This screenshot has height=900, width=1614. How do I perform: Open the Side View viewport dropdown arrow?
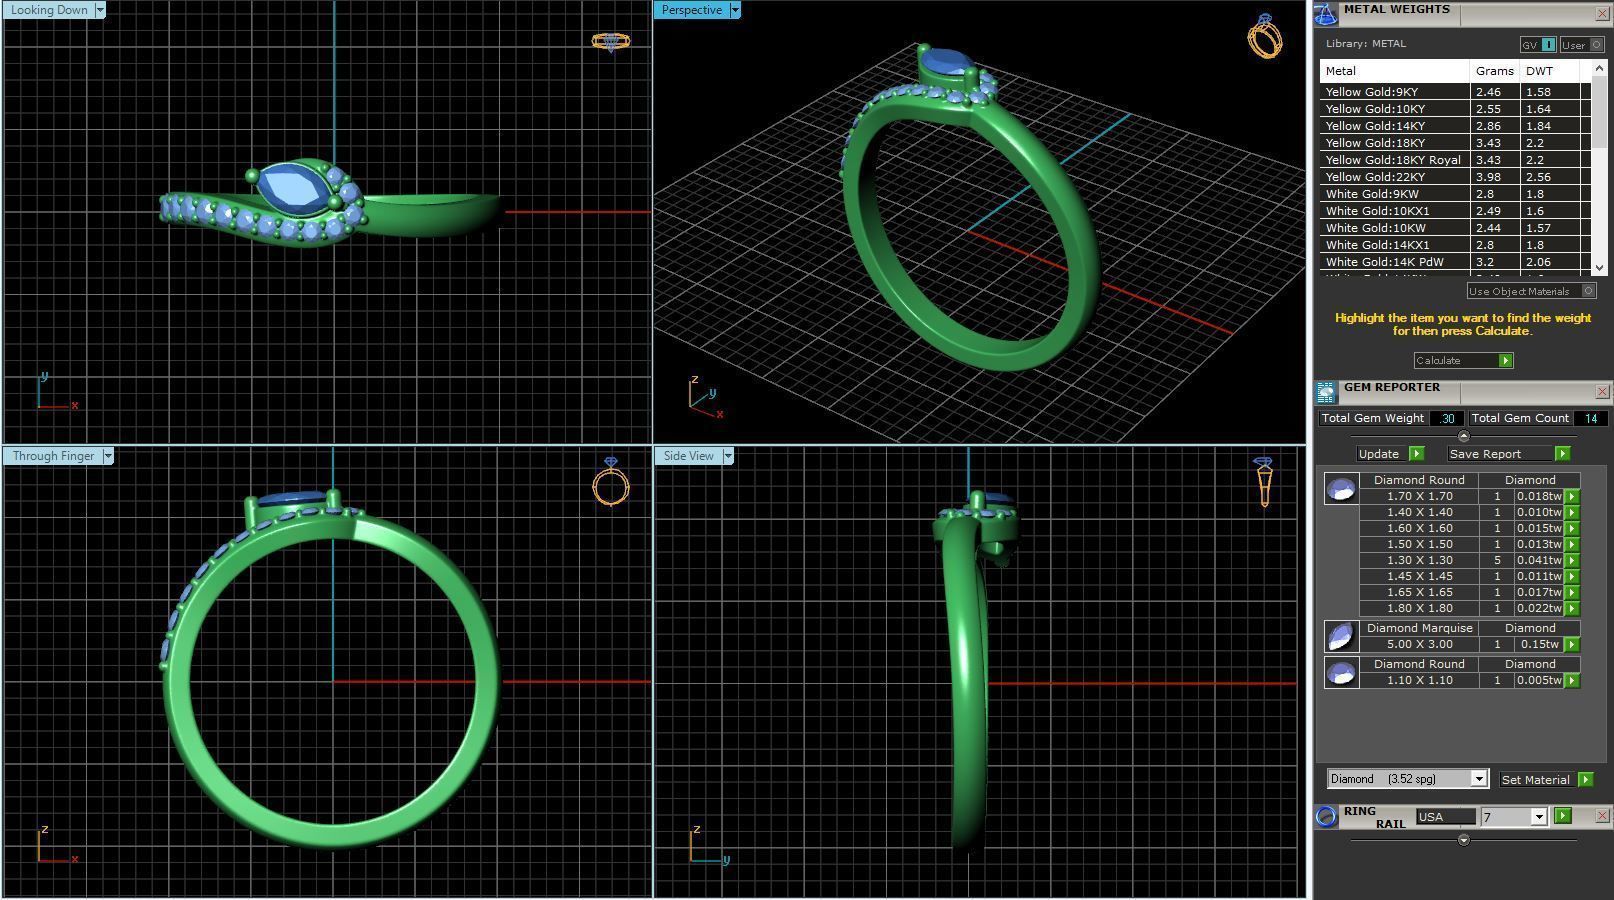(728, 456)
